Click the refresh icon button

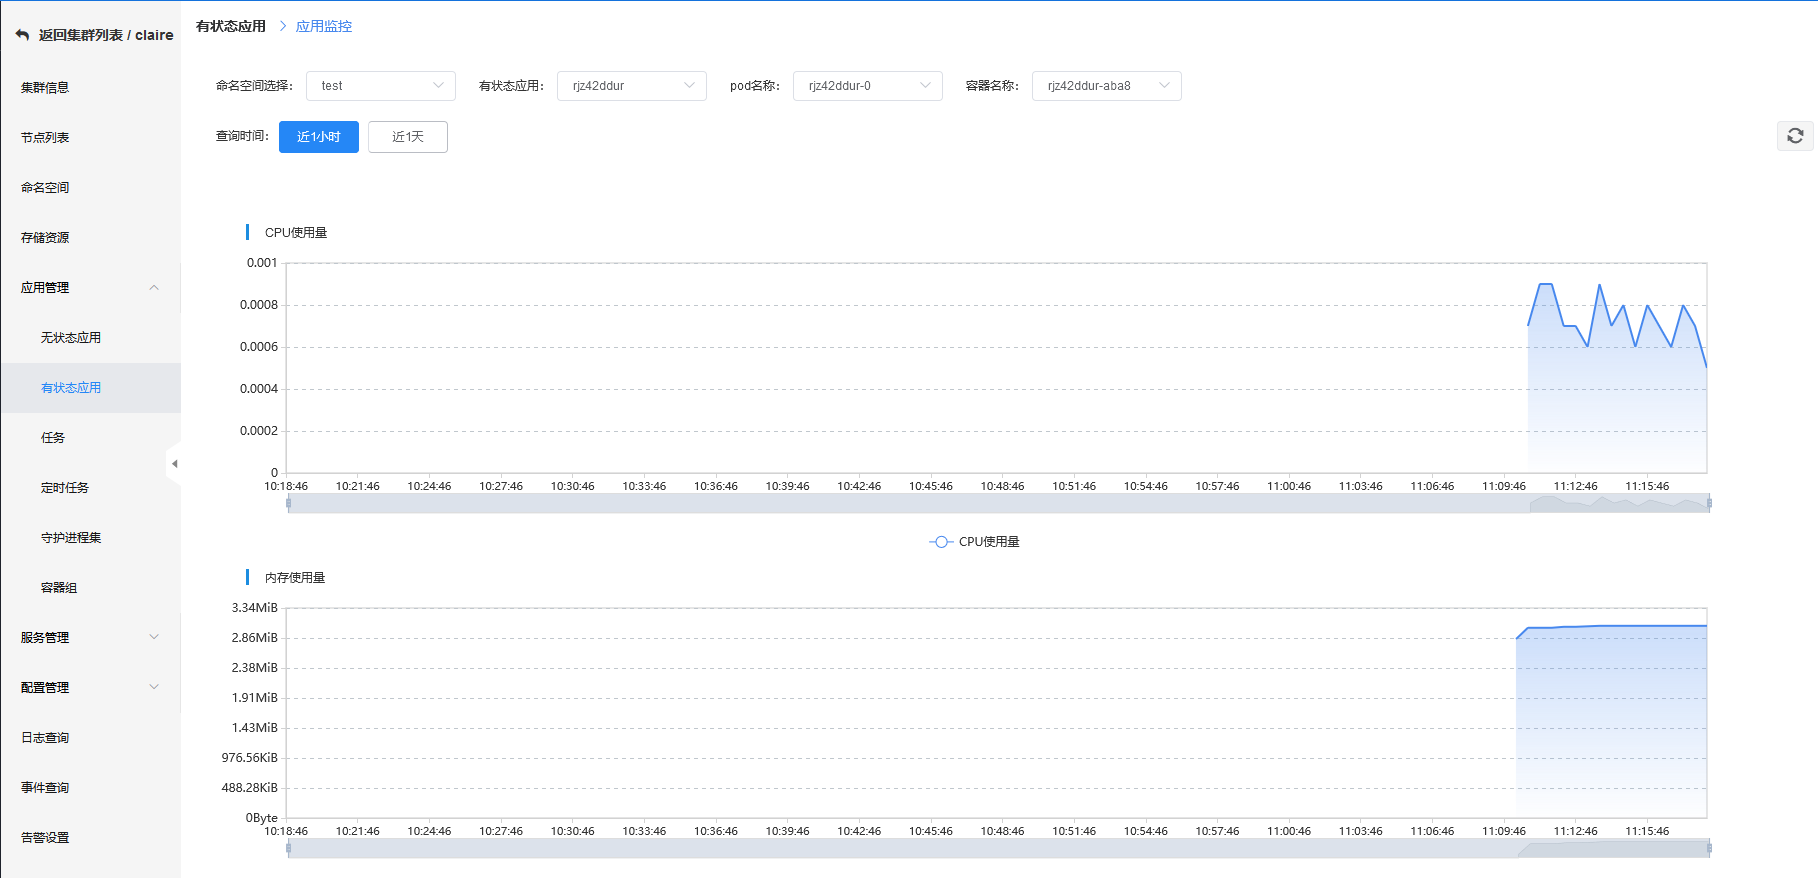pos(1795,136)
